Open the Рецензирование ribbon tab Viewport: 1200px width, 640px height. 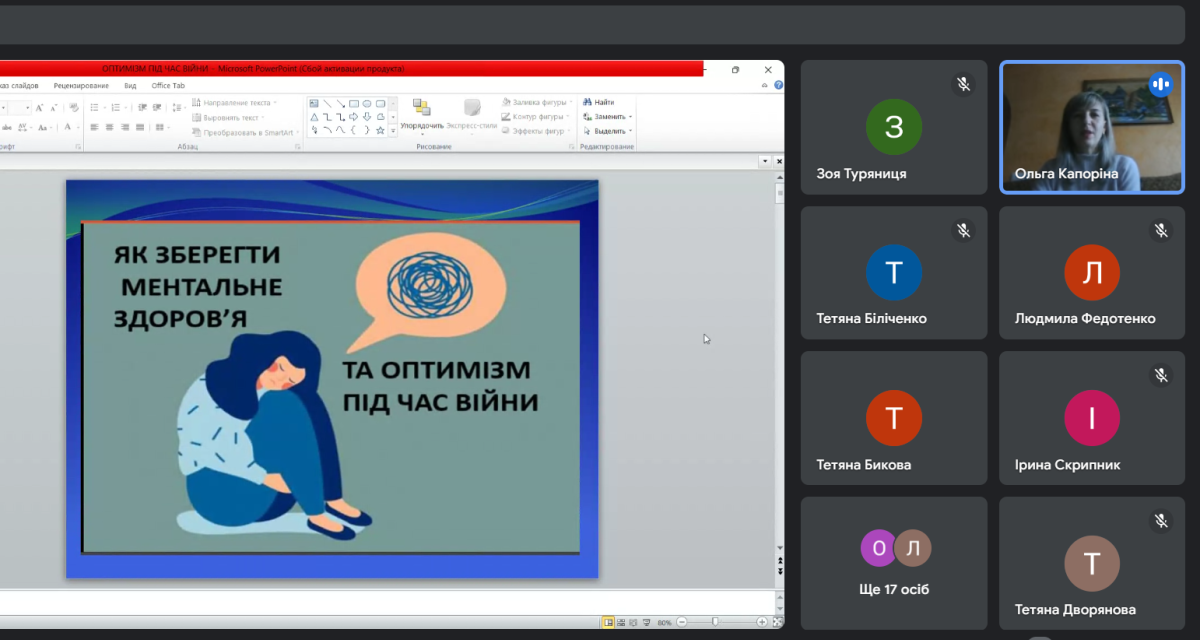pos(81,85)
